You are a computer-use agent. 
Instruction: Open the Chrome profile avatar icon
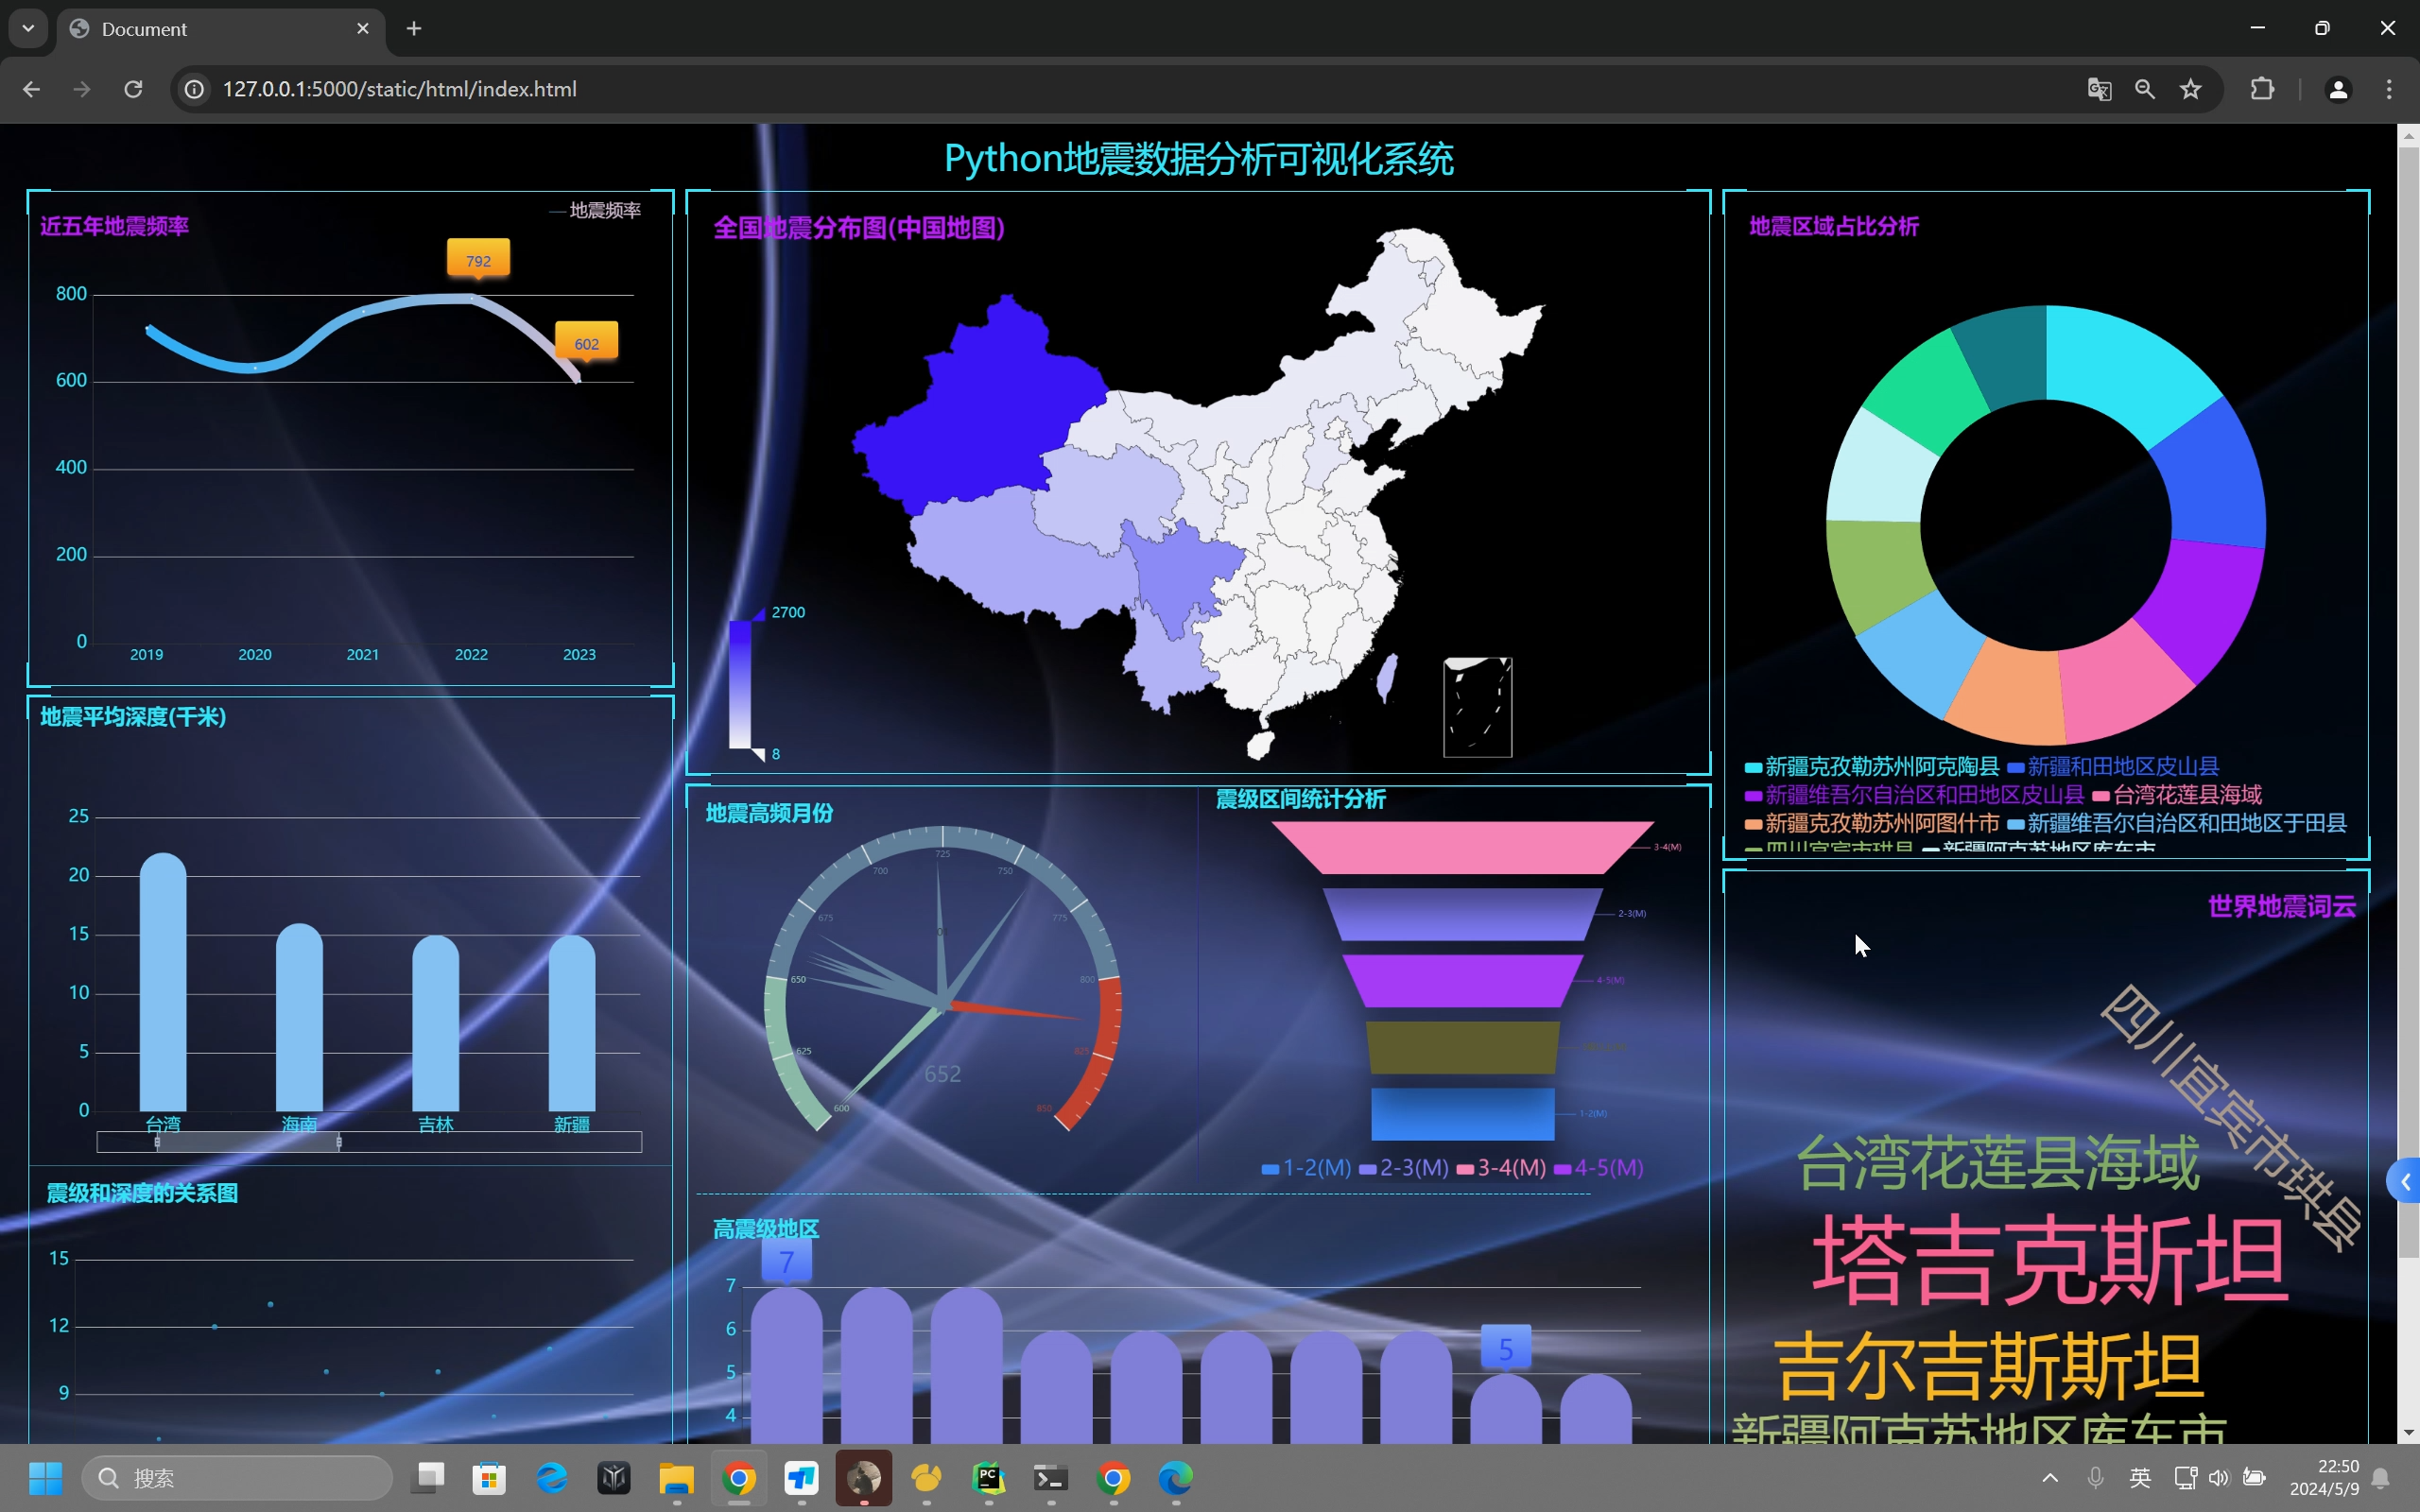[2338, 89]
